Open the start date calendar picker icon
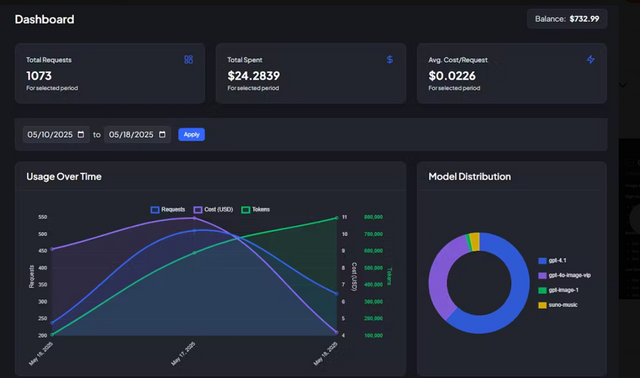This screenshot has height=378, width=640. tap(81, 134)
